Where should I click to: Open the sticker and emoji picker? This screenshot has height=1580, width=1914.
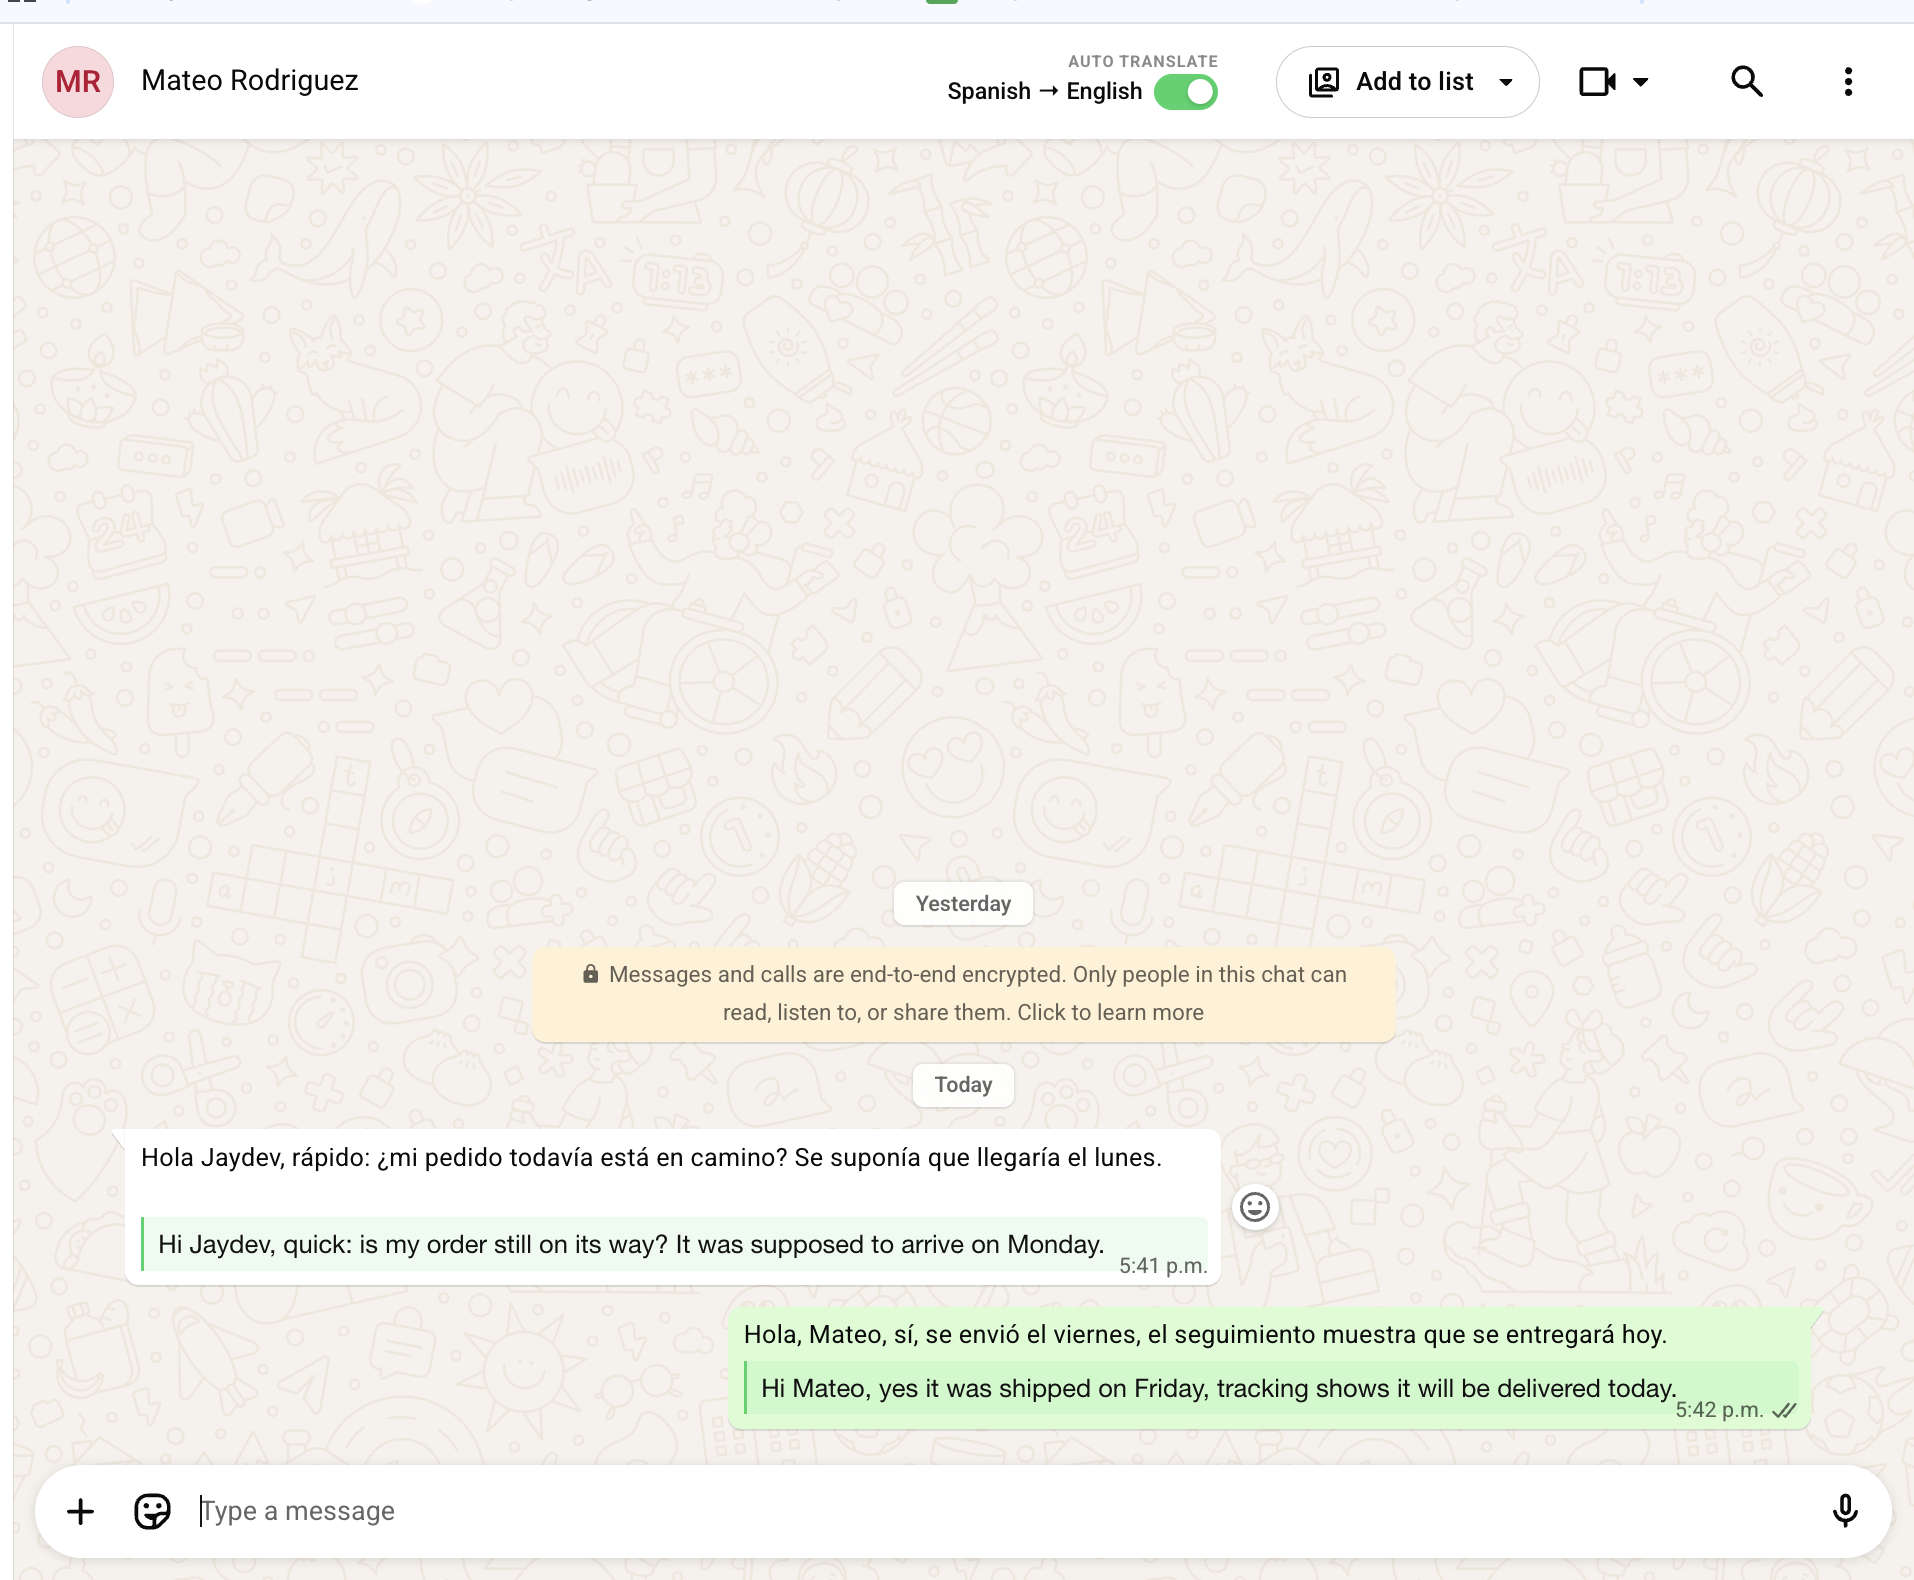coord(152,1511)
